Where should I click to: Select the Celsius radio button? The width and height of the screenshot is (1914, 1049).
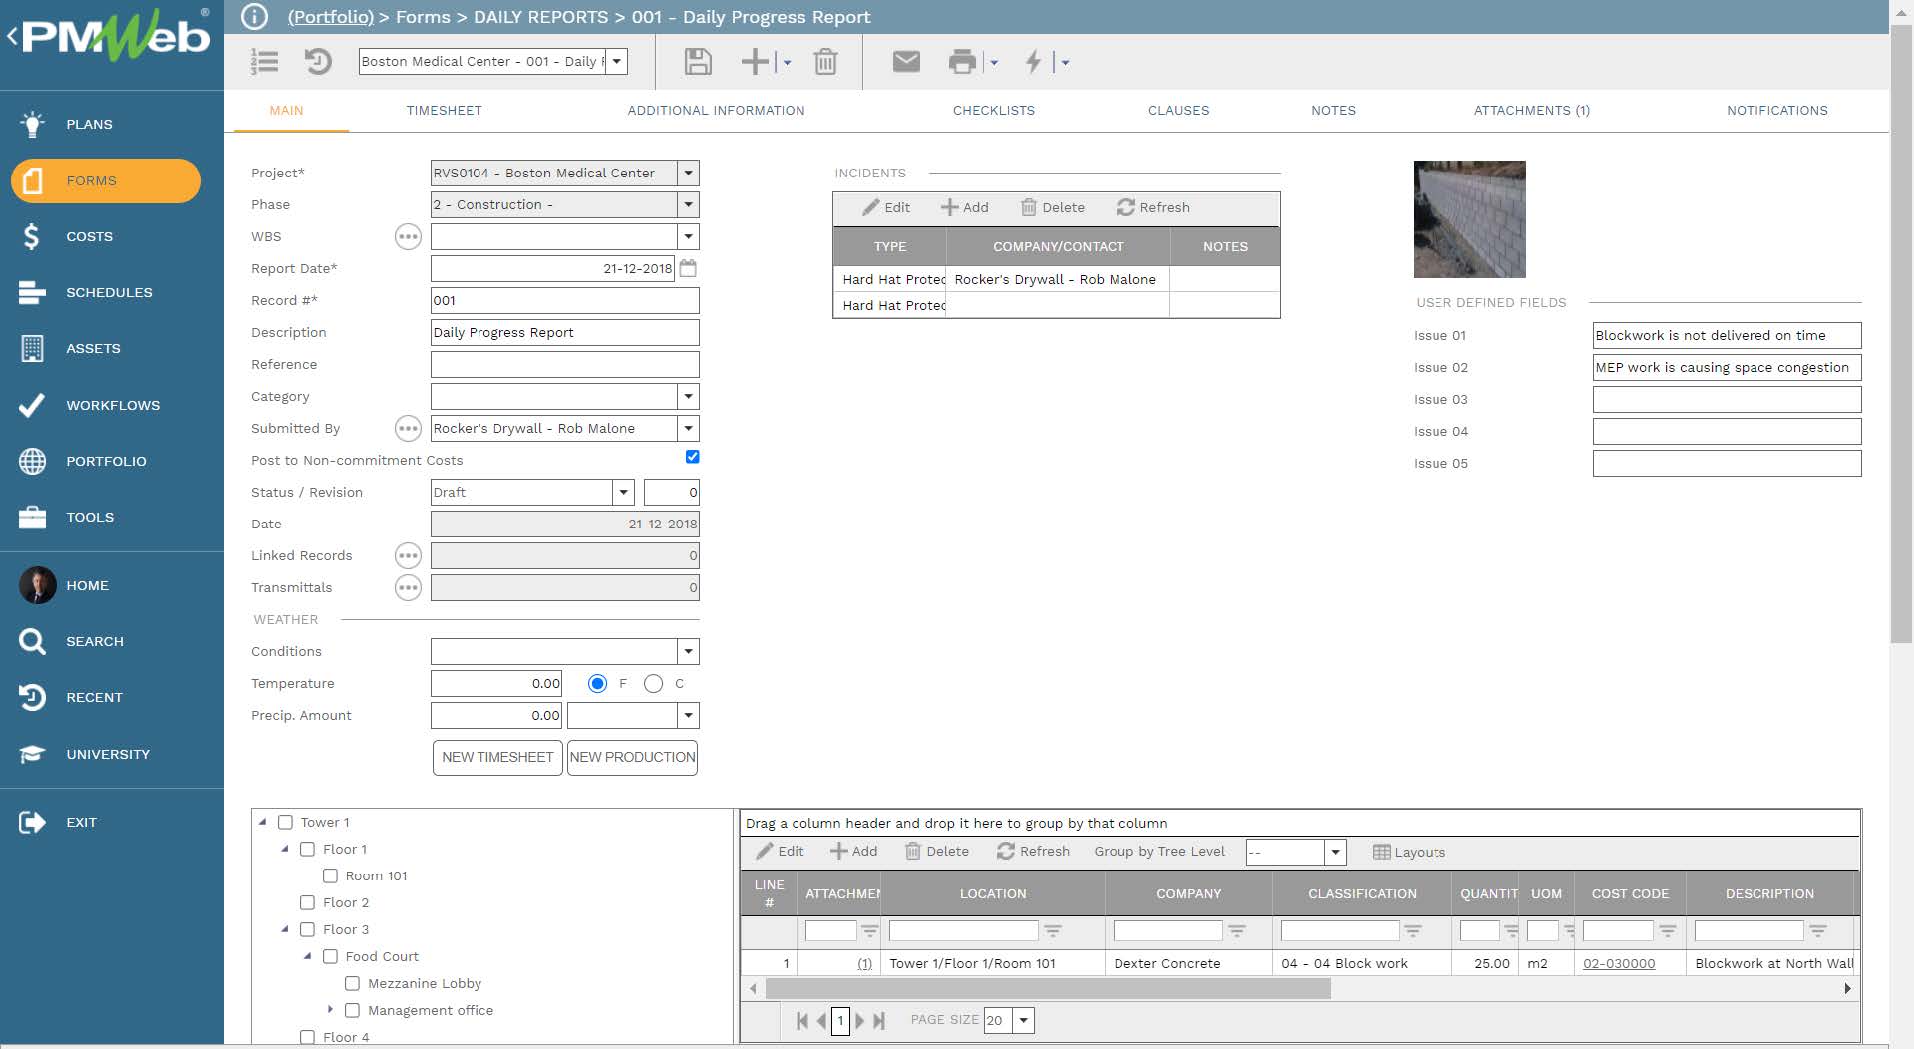tap(655, 683)
